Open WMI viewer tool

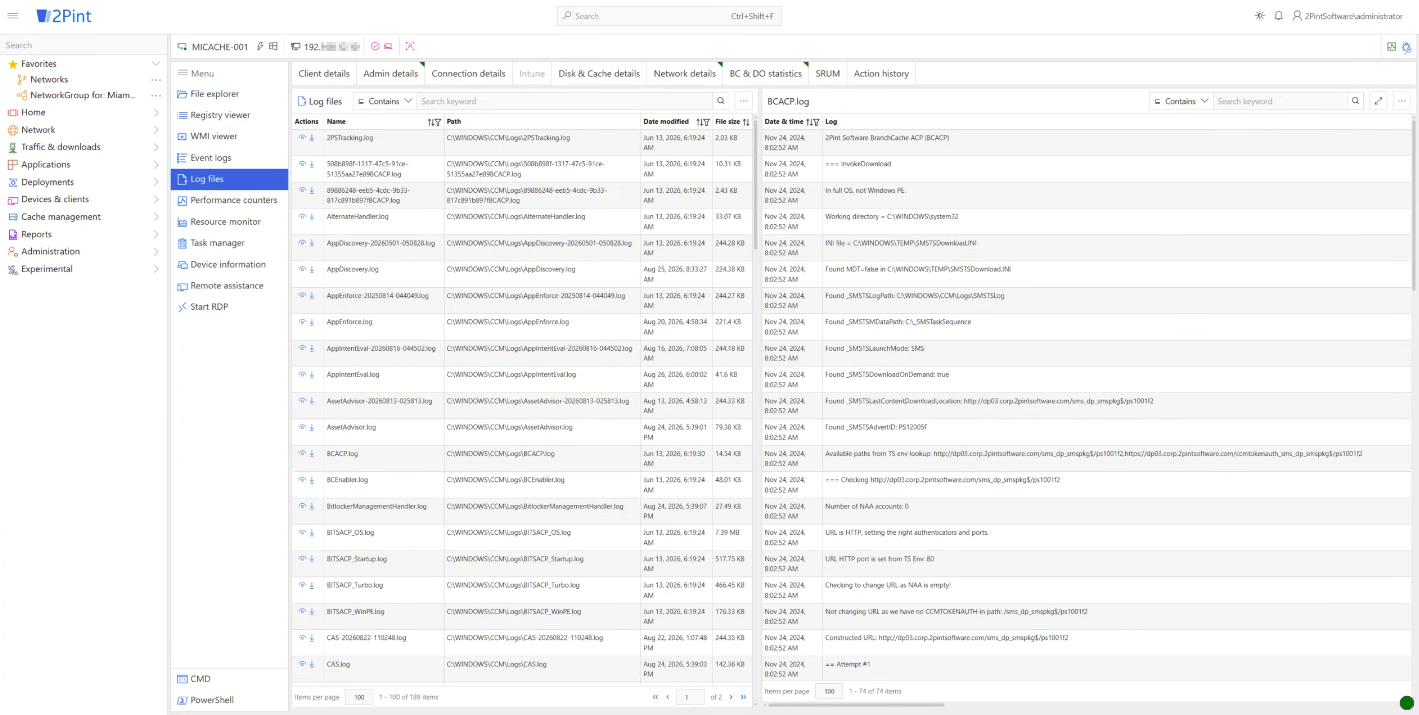pos(229,136)
